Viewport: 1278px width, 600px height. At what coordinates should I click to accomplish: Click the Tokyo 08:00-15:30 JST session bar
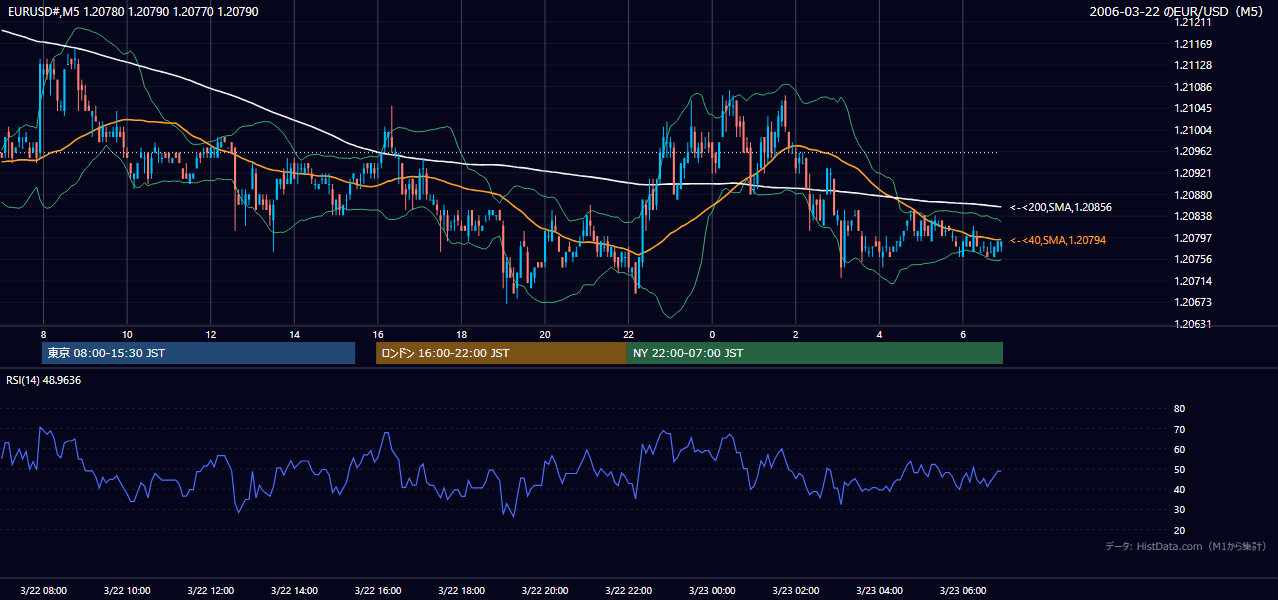[198, 353]
